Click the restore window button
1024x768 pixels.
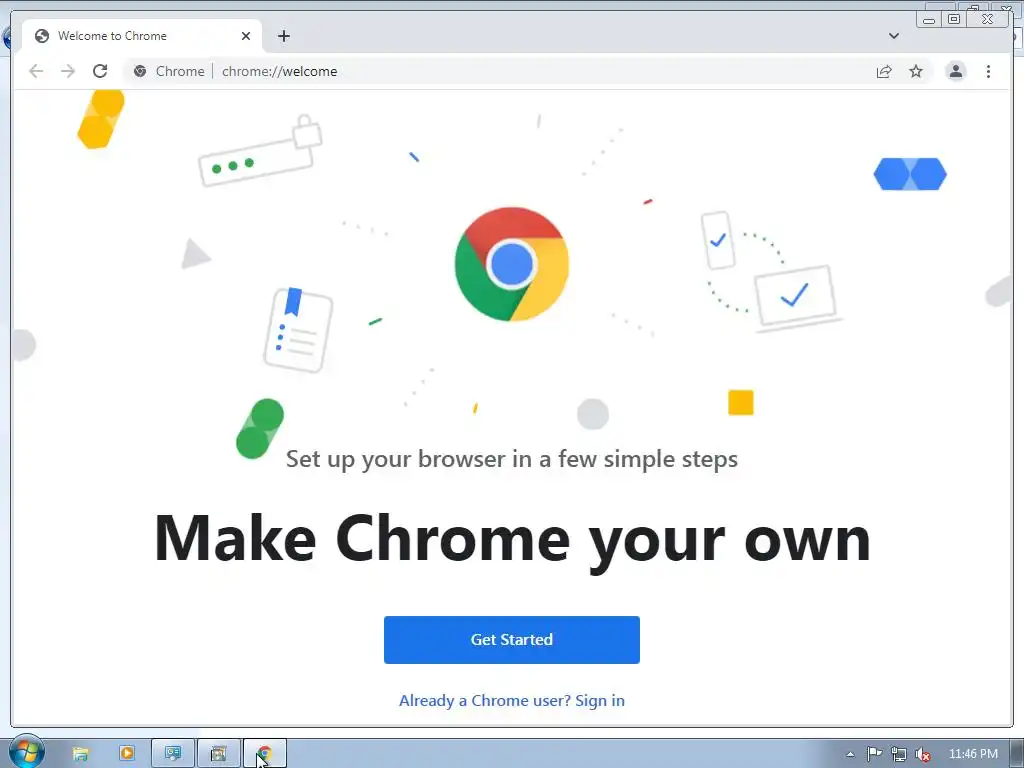coord(953,20)
